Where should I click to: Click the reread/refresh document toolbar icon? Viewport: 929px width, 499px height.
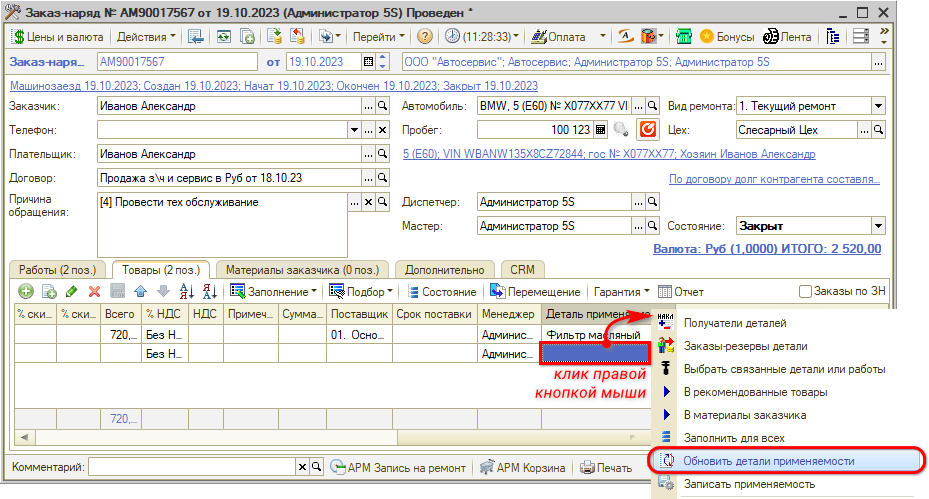click(x=223, y=37)
